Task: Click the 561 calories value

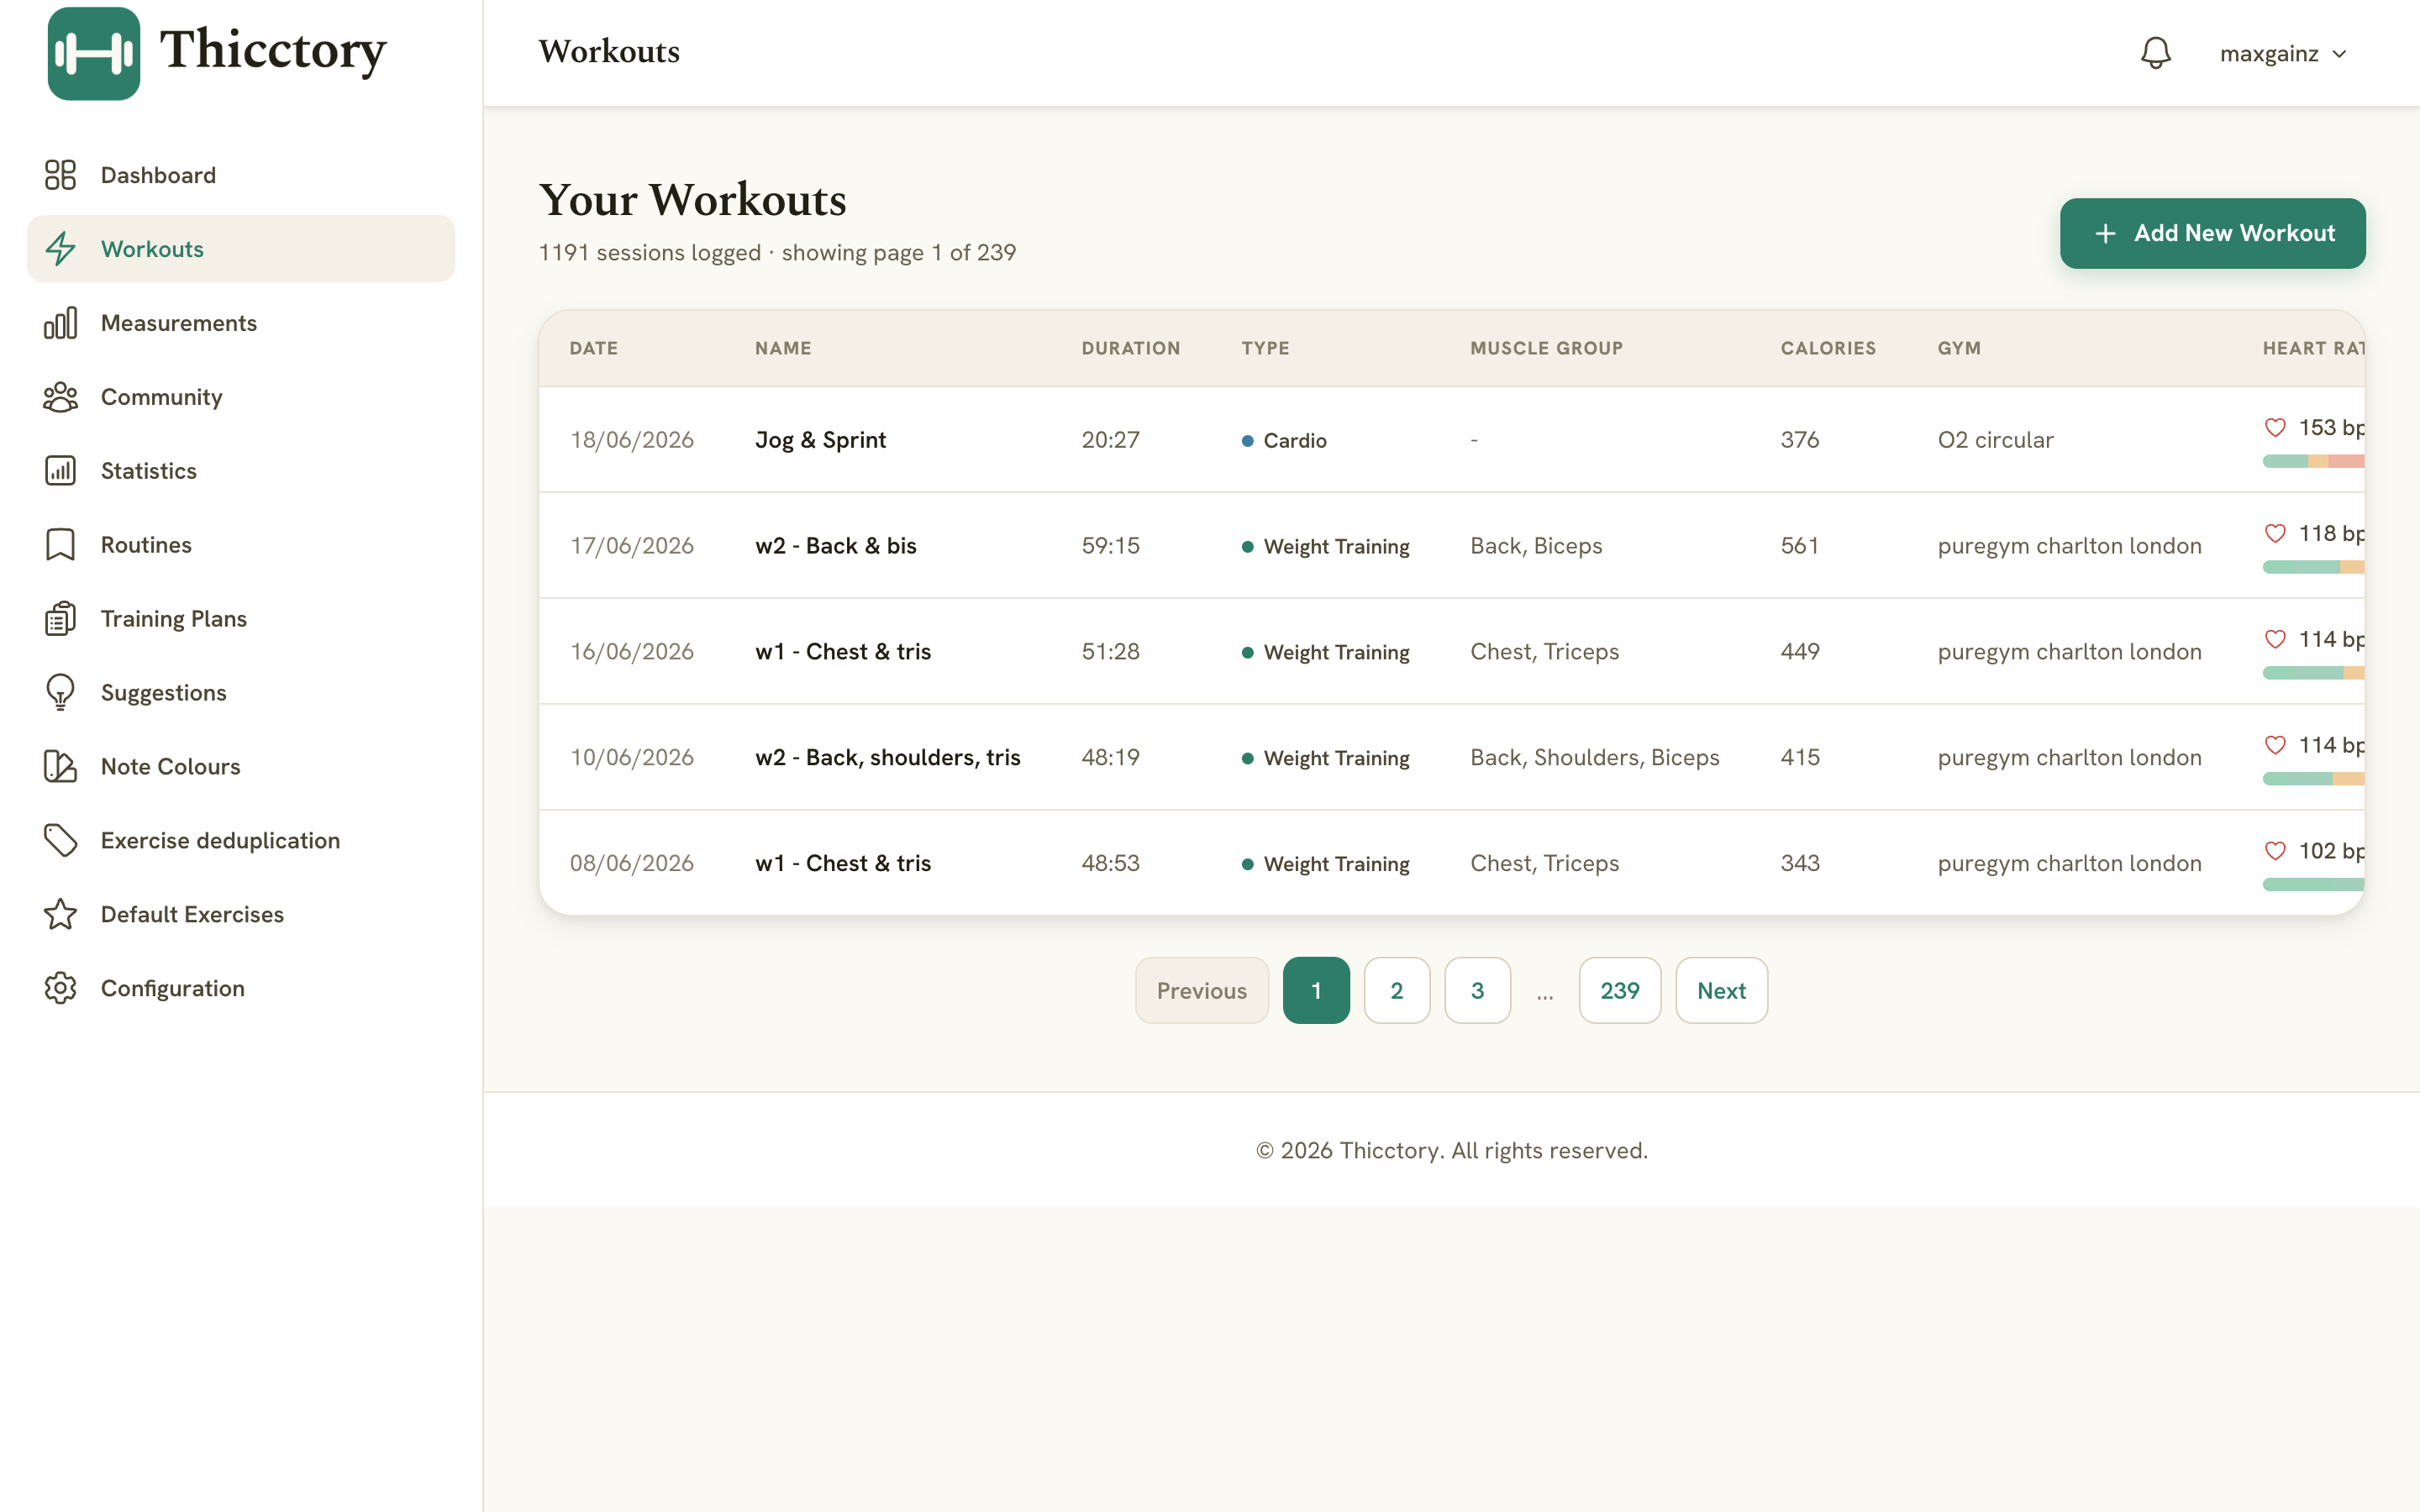Action: 1799,546
